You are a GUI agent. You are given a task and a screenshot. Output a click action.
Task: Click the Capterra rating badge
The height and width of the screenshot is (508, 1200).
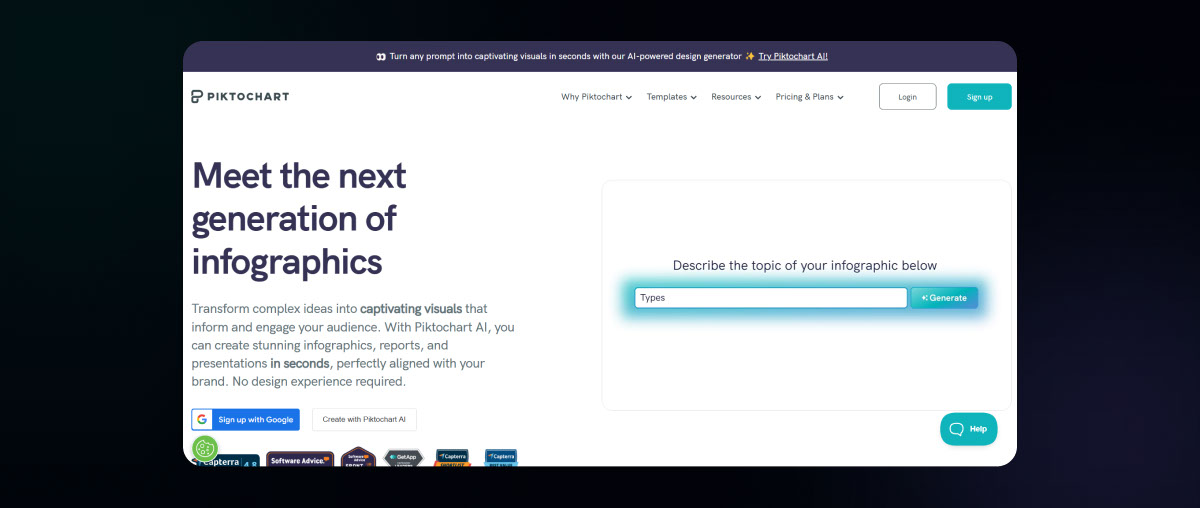coord(227,462)
